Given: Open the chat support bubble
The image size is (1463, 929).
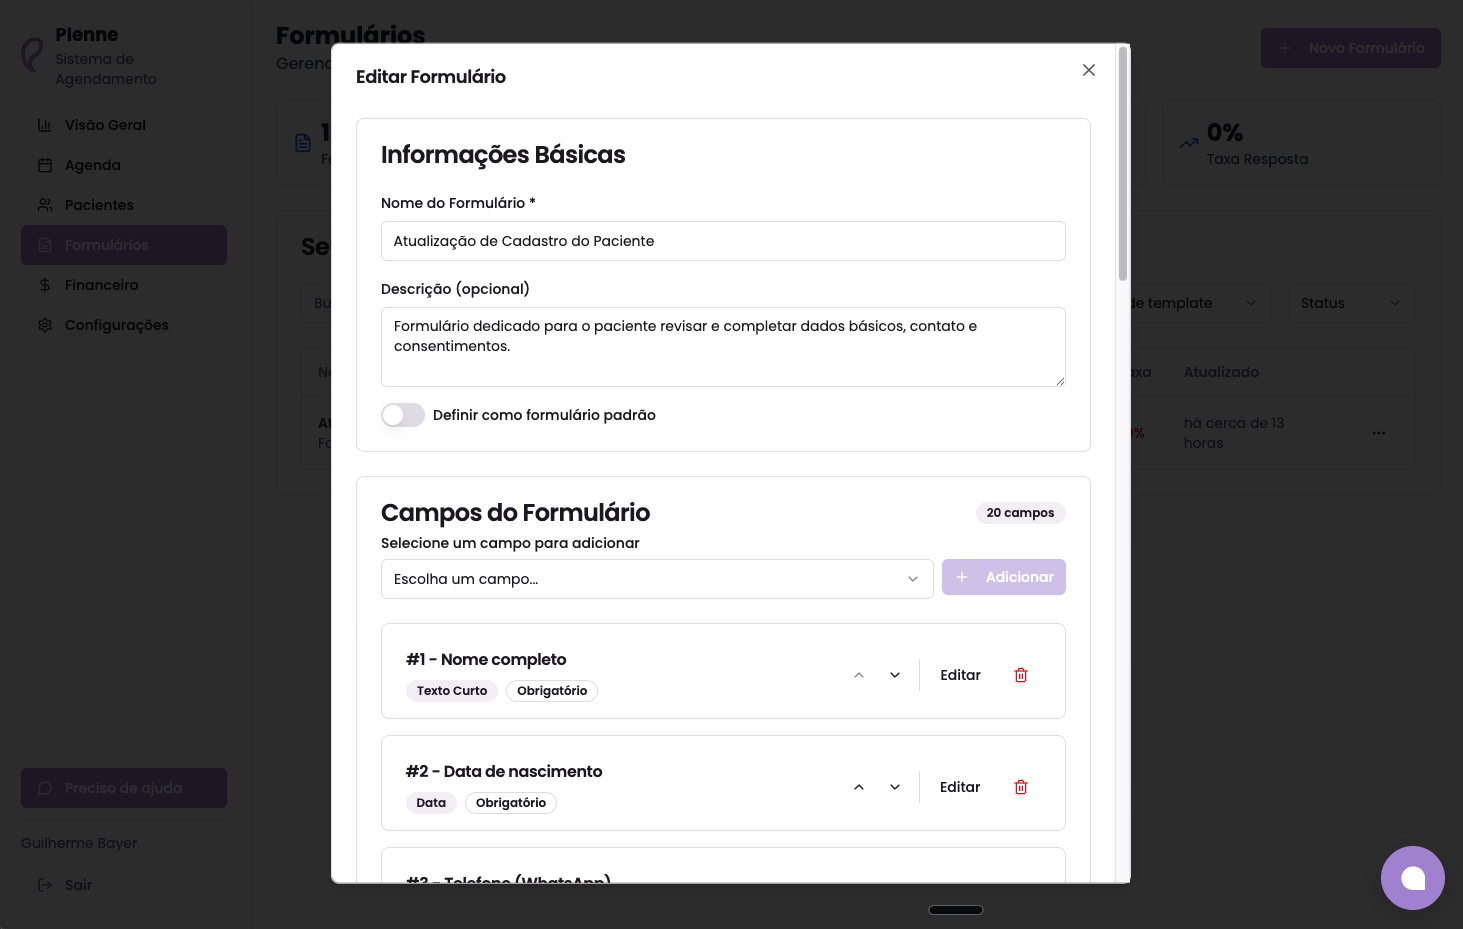Looking at the screenshot, I should point(1412,878).
